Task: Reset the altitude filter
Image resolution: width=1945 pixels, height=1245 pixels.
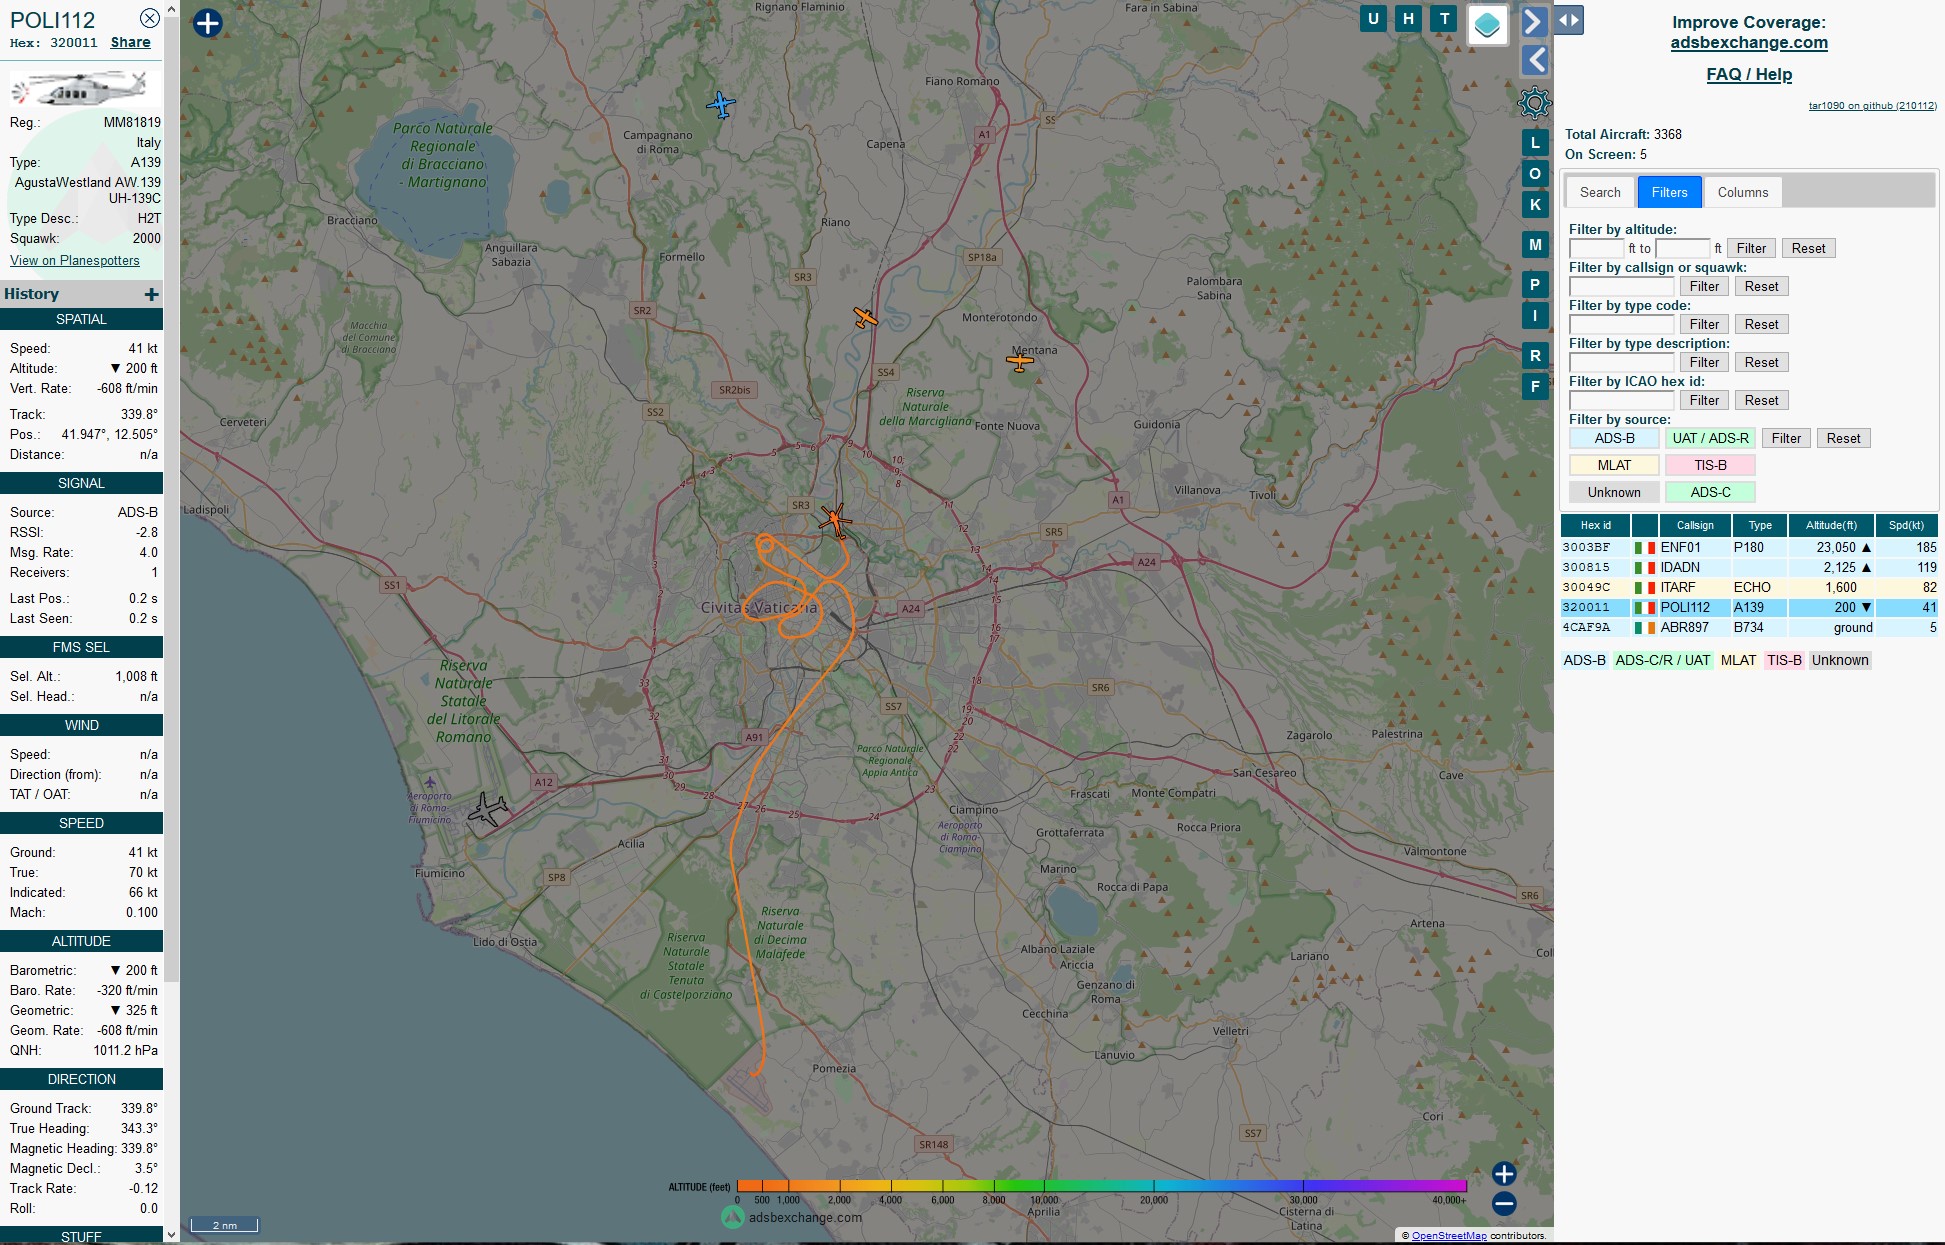Action: click(1808, 248)
